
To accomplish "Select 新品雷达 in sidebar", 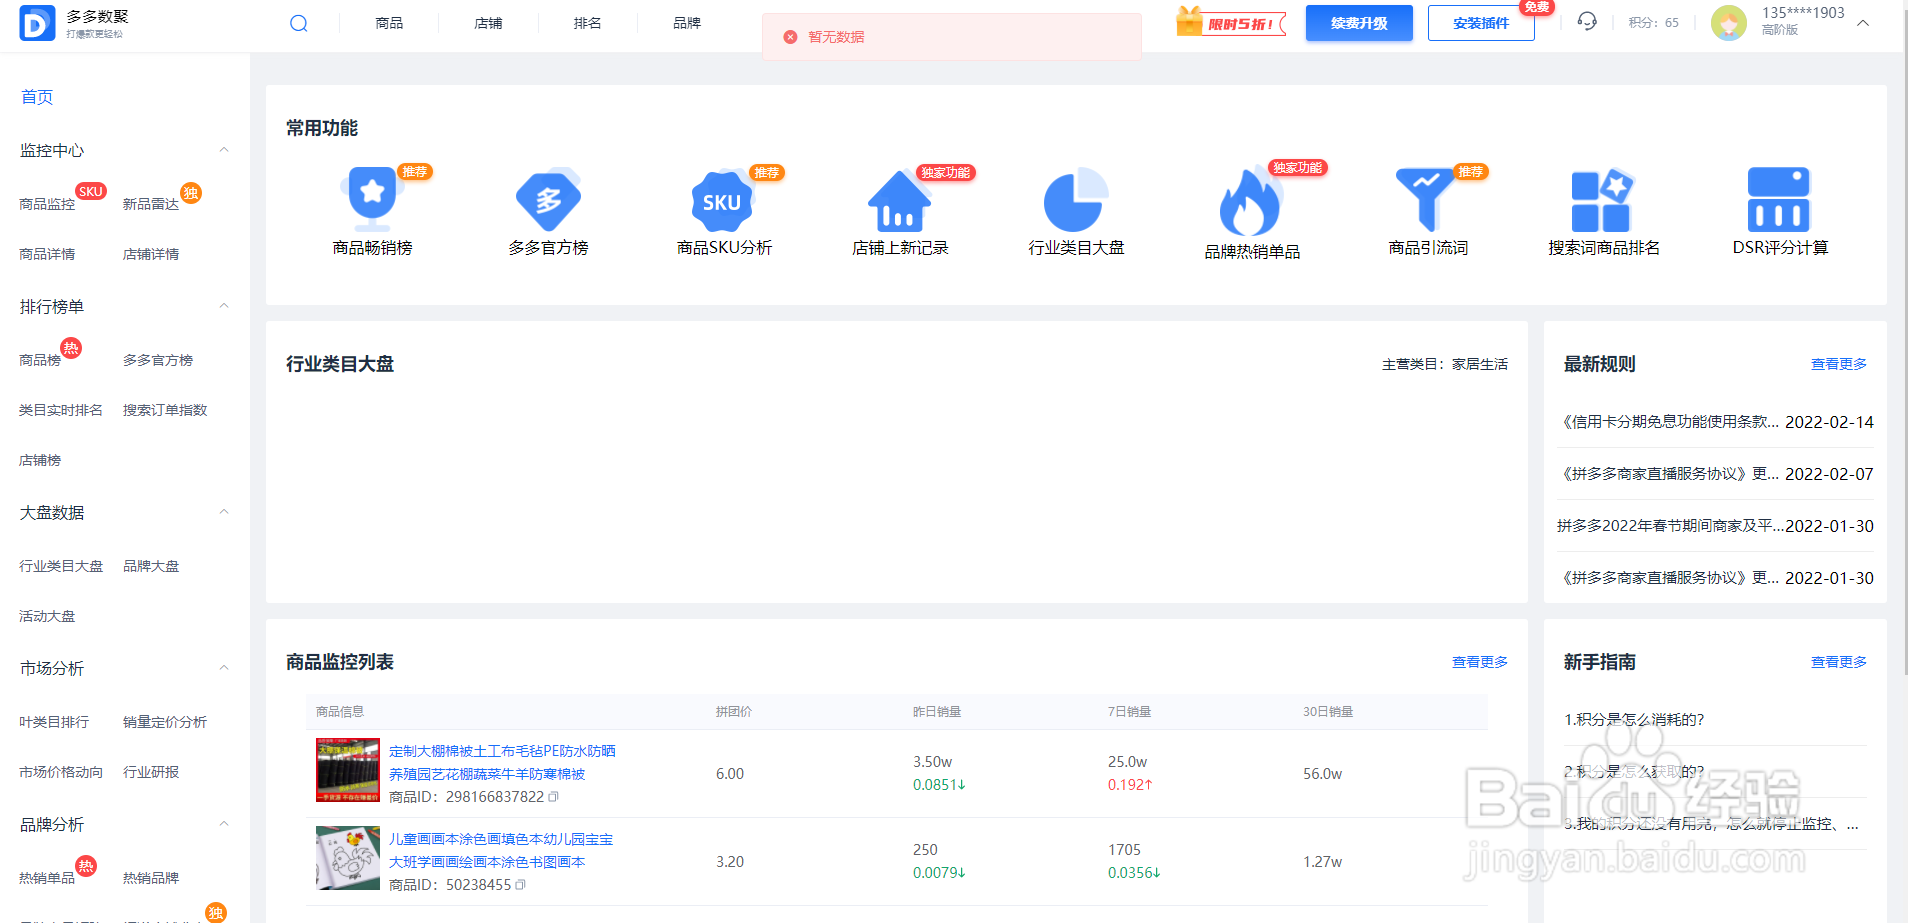I will click(x=151, y=204).
